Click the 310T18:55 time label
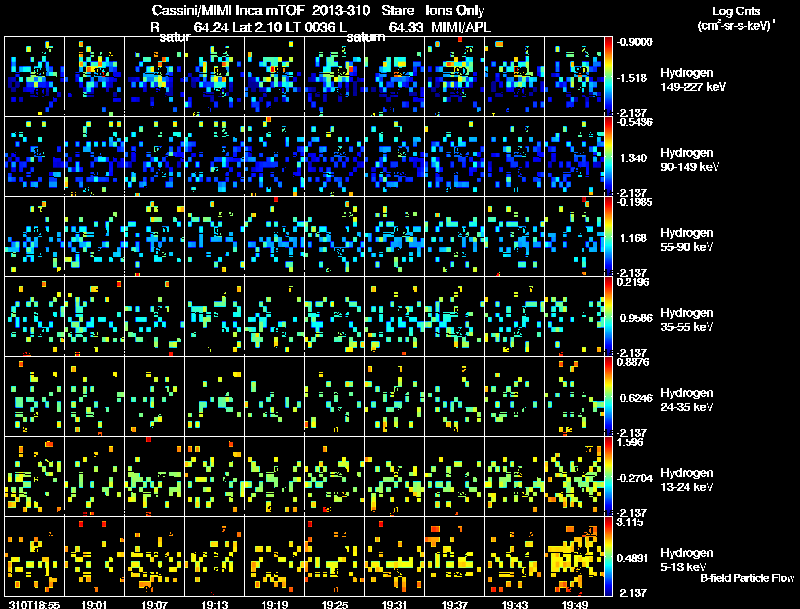This screenshot has width=800, height=609. click(x=34, y=604)
